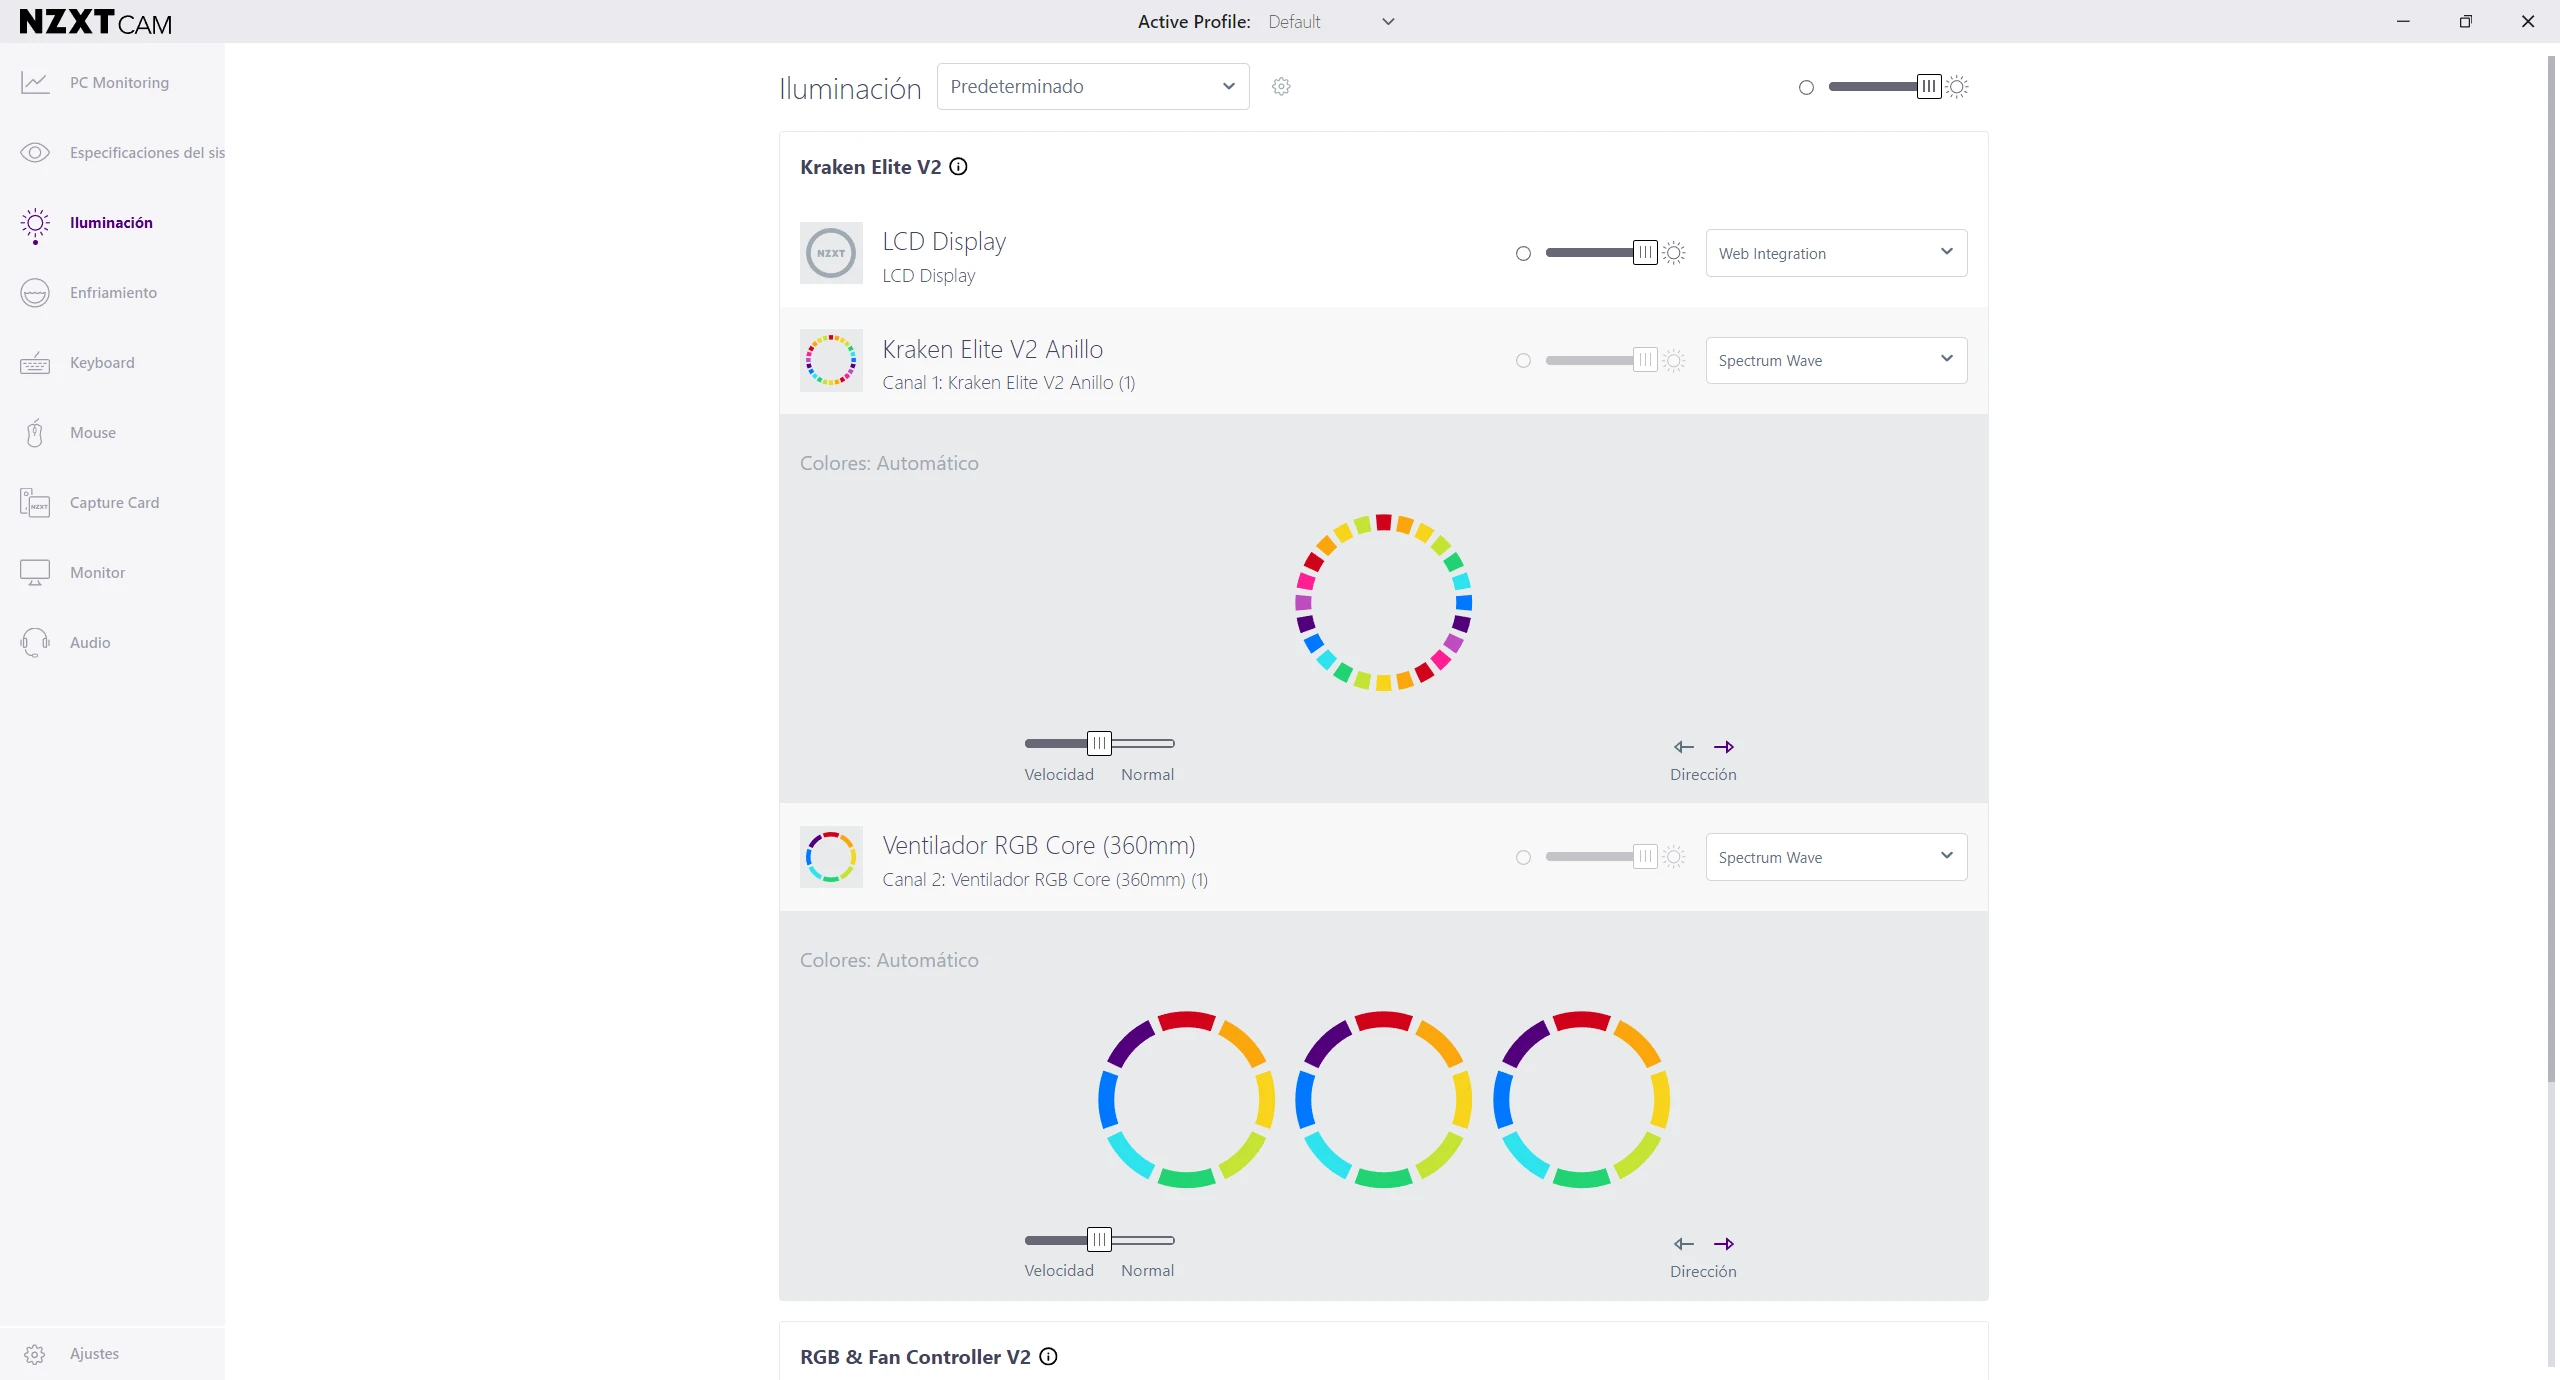This screenshot has width=2560, height=1380.
Task: Set Kraken Anillo direction to right arrow
Action: pyautogui.click(x=1724, y=747)
